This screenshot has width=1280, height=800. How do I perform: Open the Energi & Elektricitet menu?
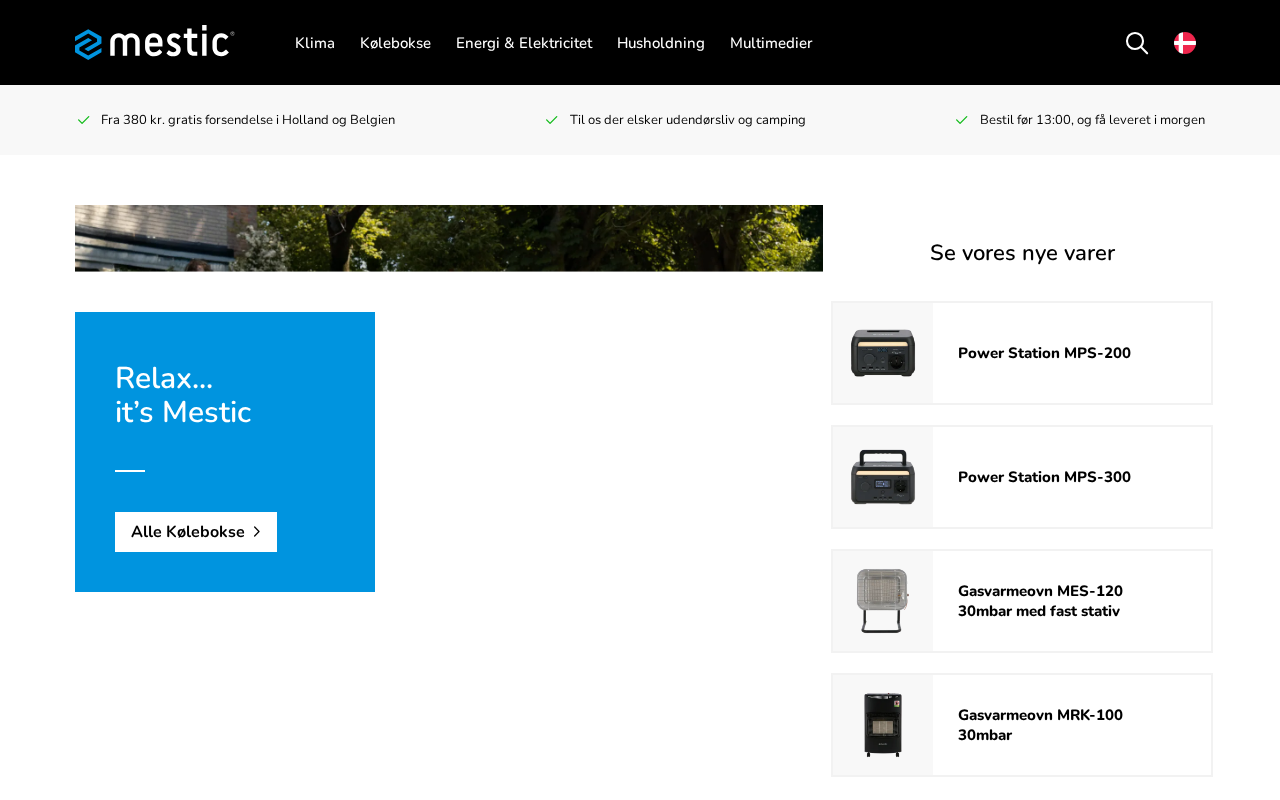coord(524,43)
